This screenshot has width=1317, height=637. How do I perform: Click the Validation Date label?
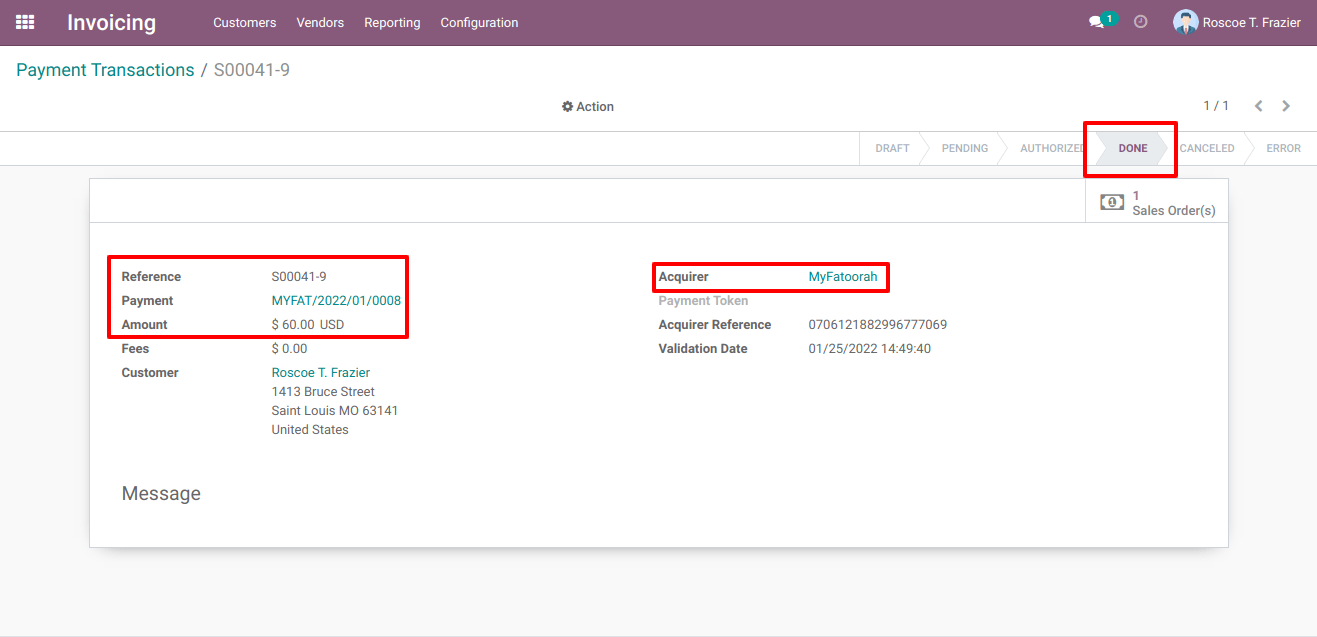(x=703, y=349)
